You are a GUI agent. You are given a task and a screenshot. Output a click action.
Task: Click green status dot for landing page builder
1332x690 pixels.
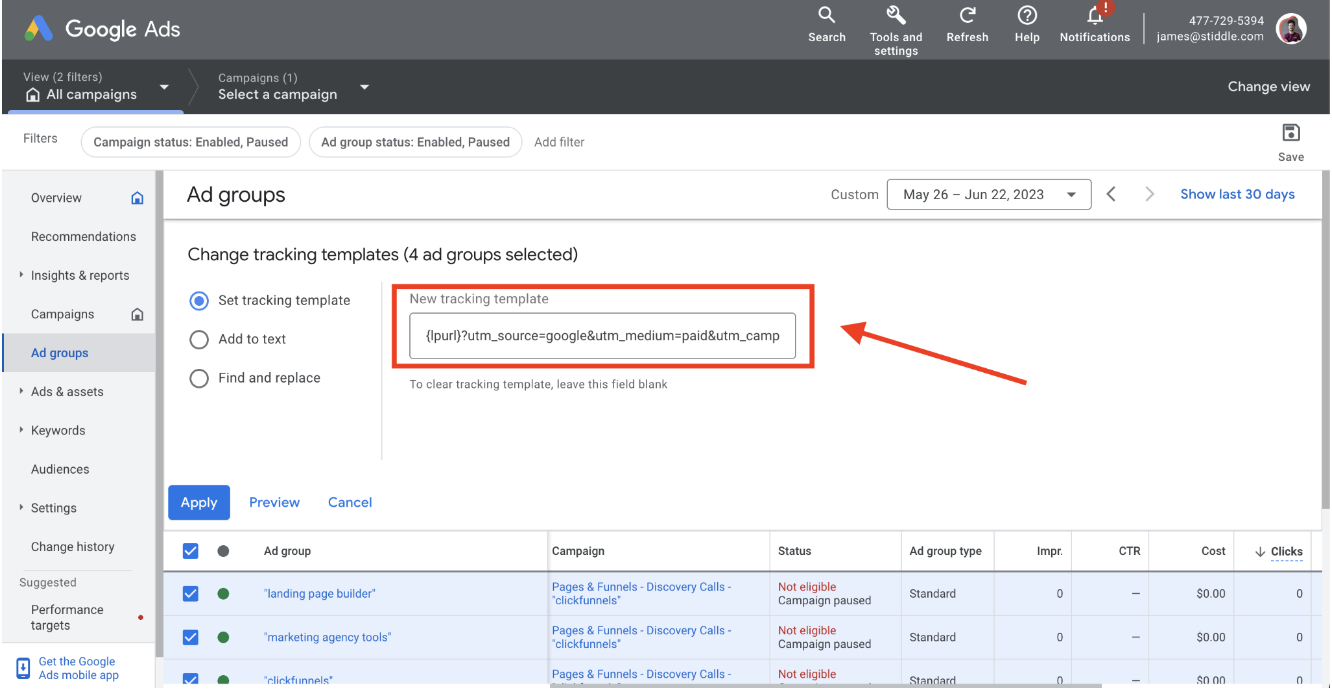(x=223, y=594)
